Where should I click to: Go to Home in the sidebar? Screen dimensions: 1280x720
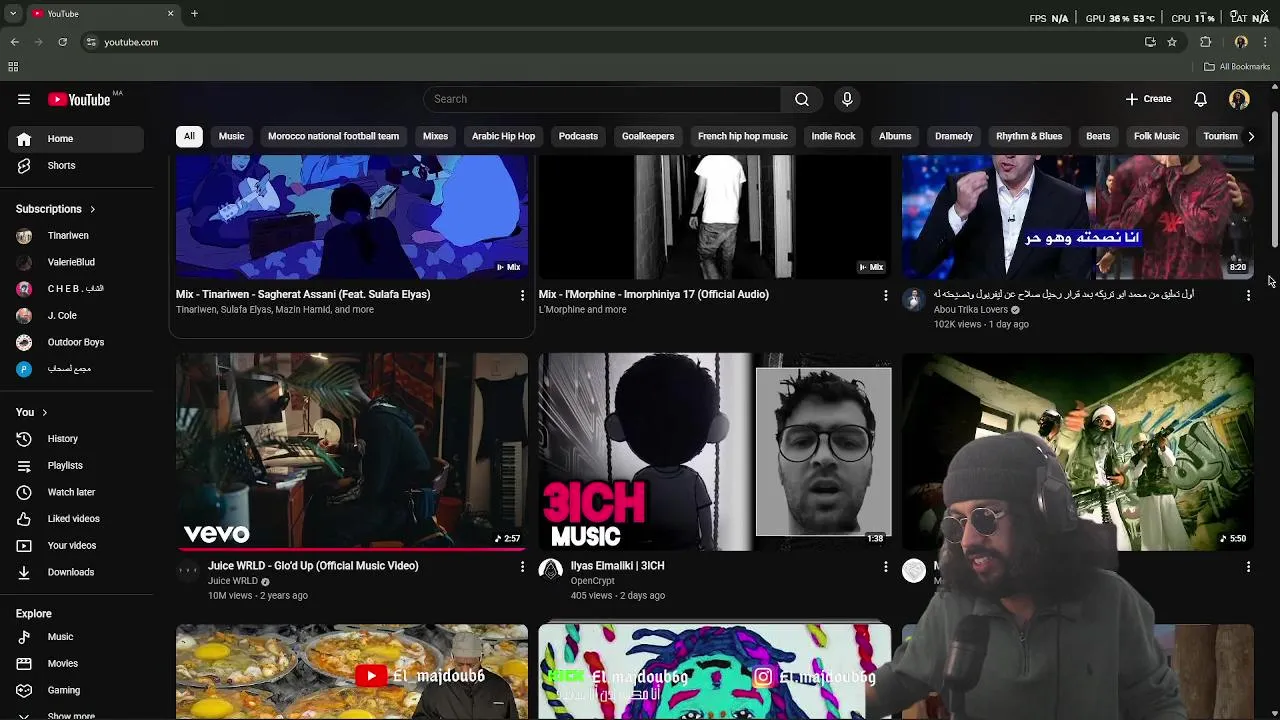pyautogui.click(x=76, y=139)
